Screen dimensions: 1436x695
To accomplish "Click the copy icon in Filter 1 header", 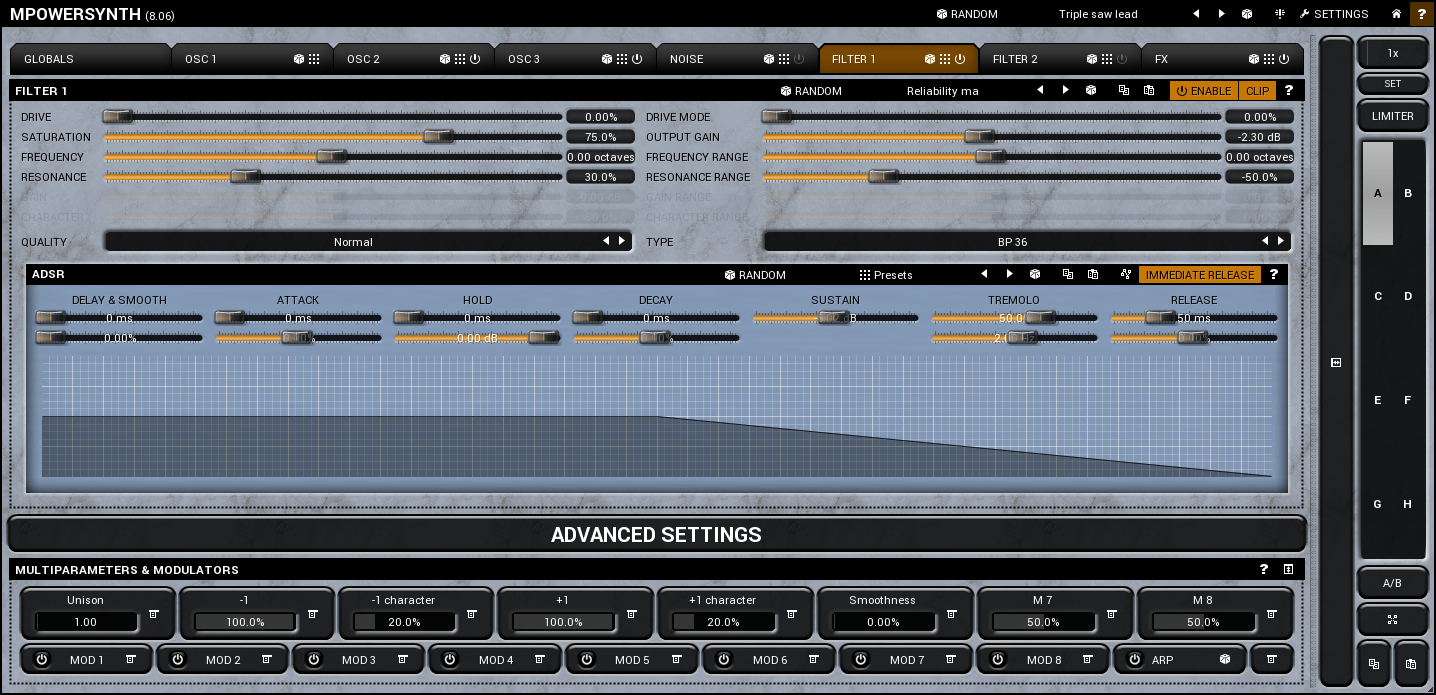I will (x=1123, y=90).
